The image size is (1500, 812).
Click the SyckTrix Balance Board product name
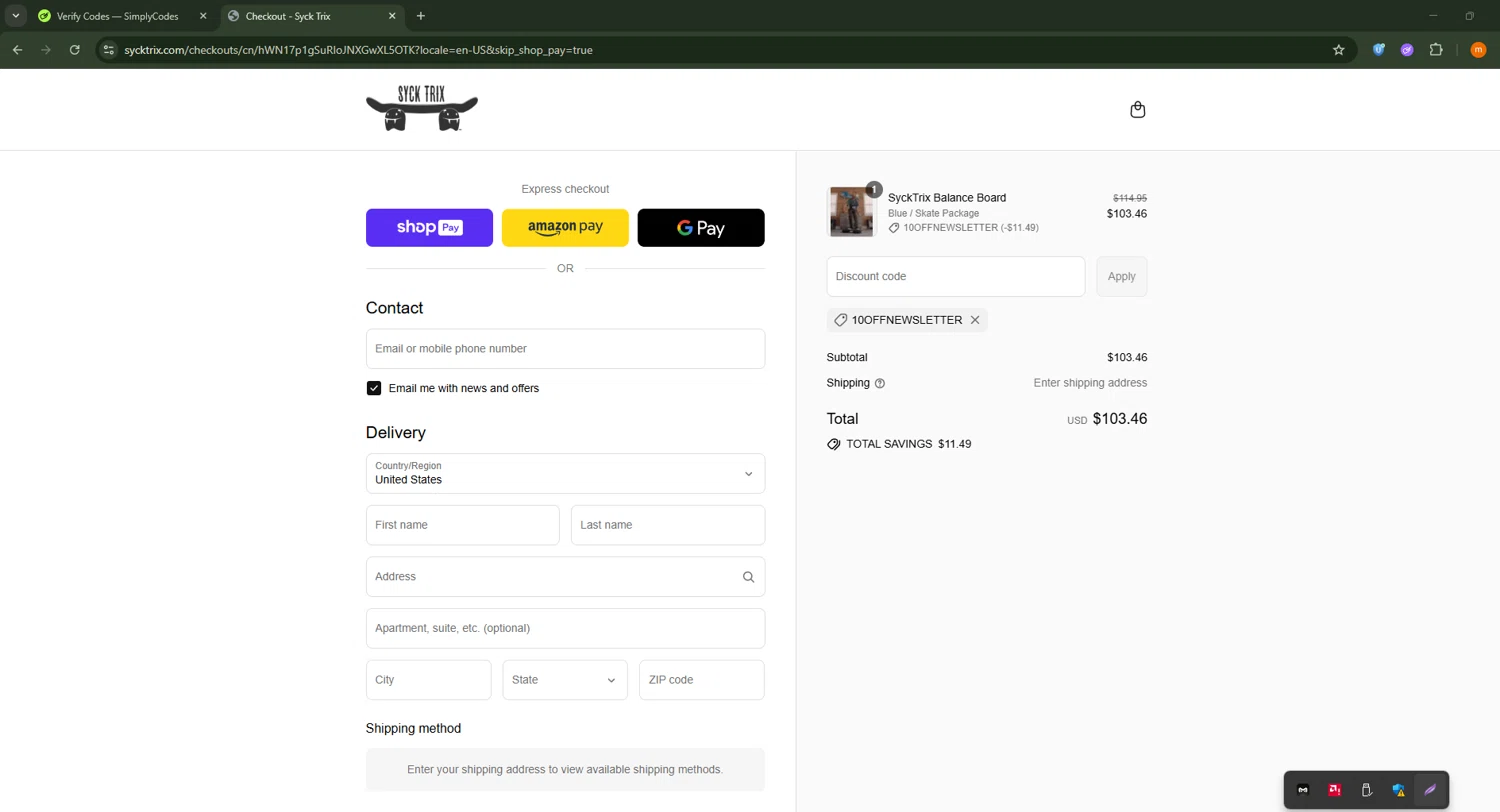[947, 198]
